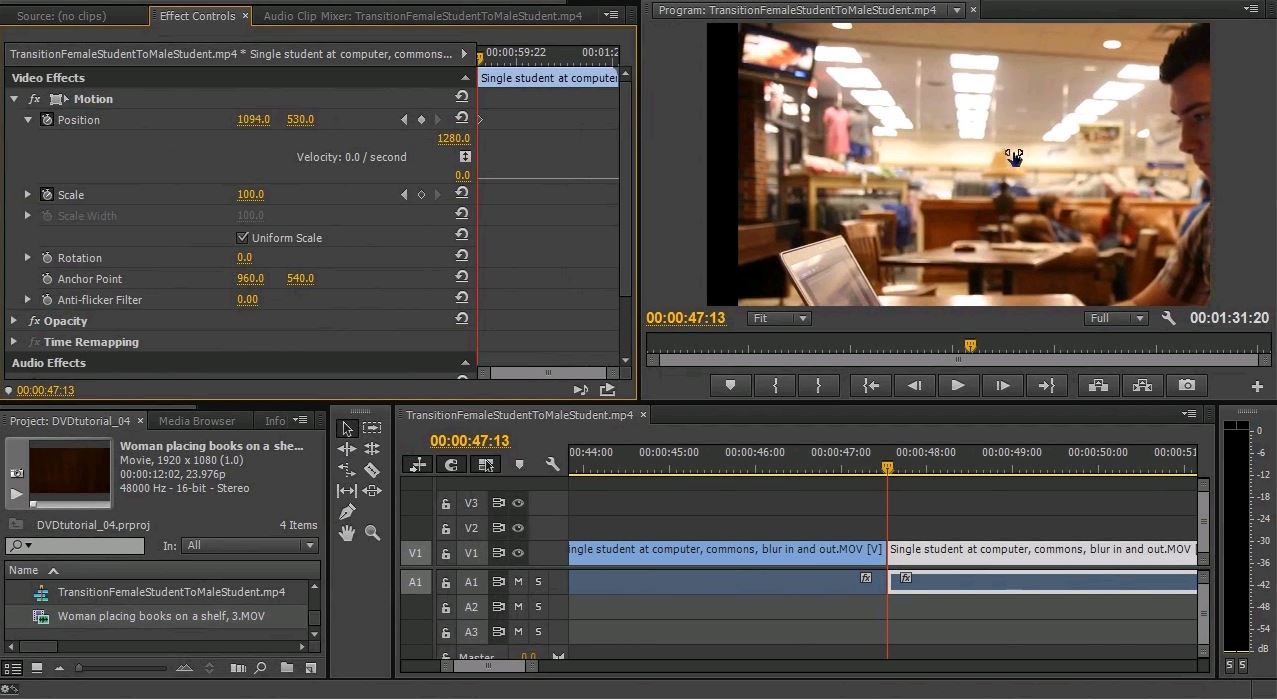Open the Fit zoom level dropdown
Image resolution: width=1277 pixels, height=700 pixels.
(779, 318)
